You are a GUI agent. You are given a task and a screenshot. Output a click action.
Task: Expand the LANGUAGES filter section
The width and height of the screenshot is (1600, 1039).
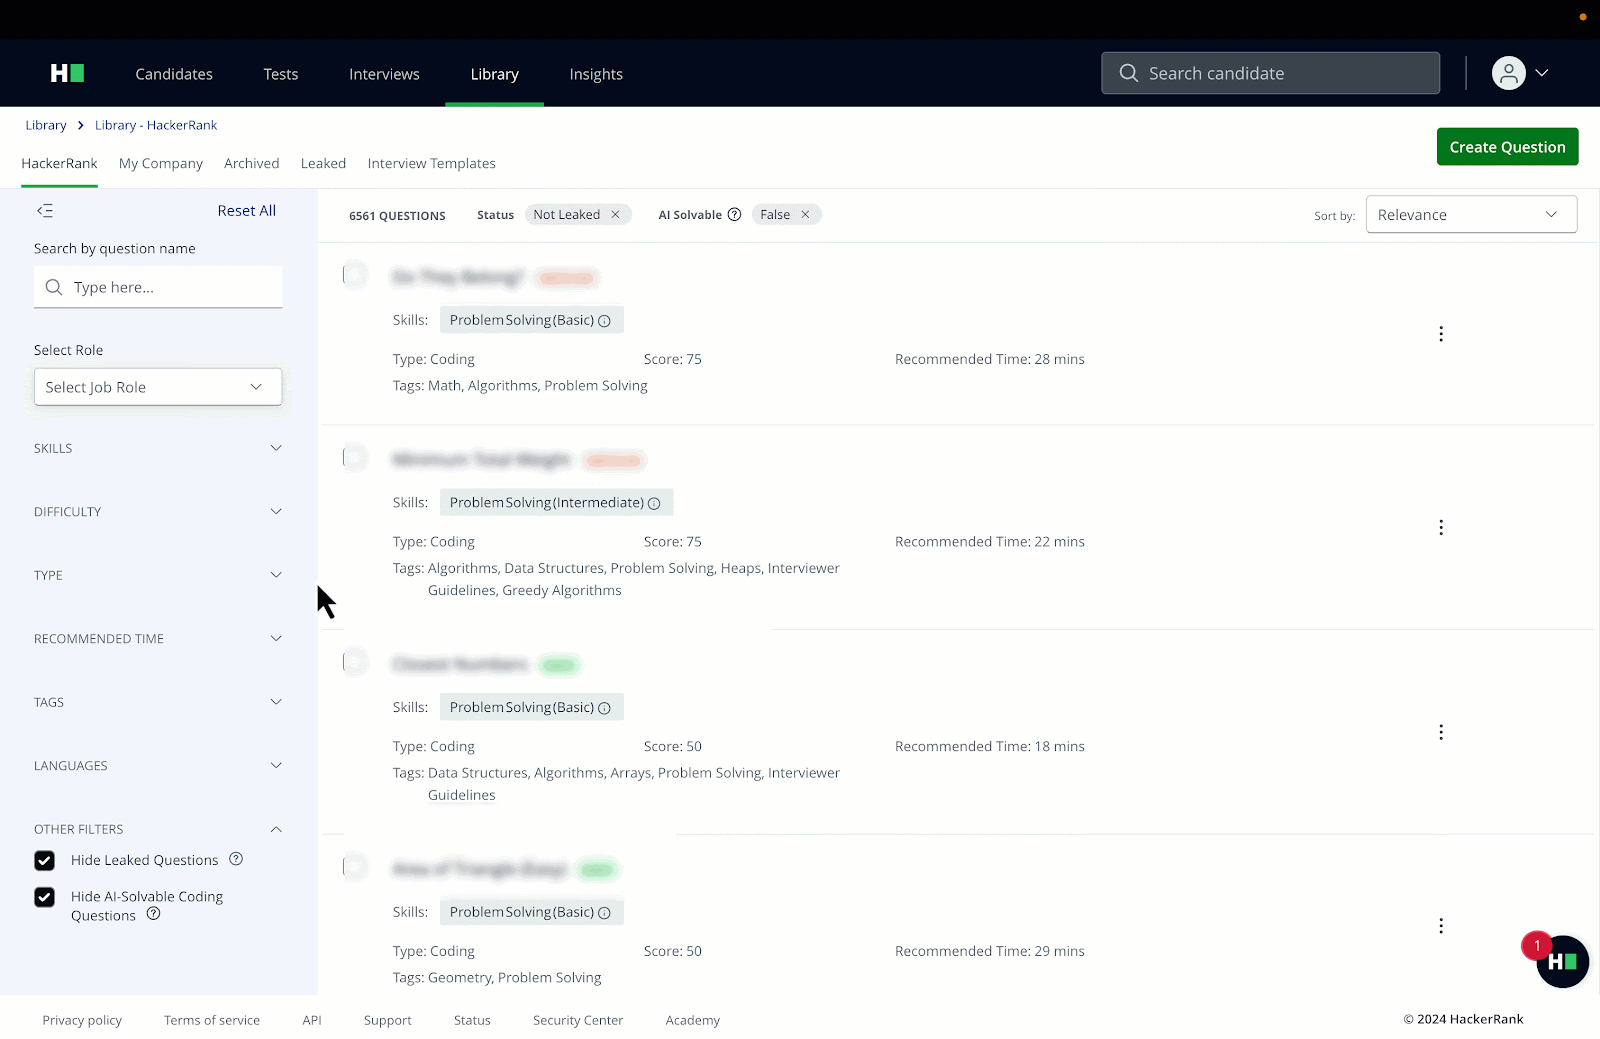tap(158, 765)
